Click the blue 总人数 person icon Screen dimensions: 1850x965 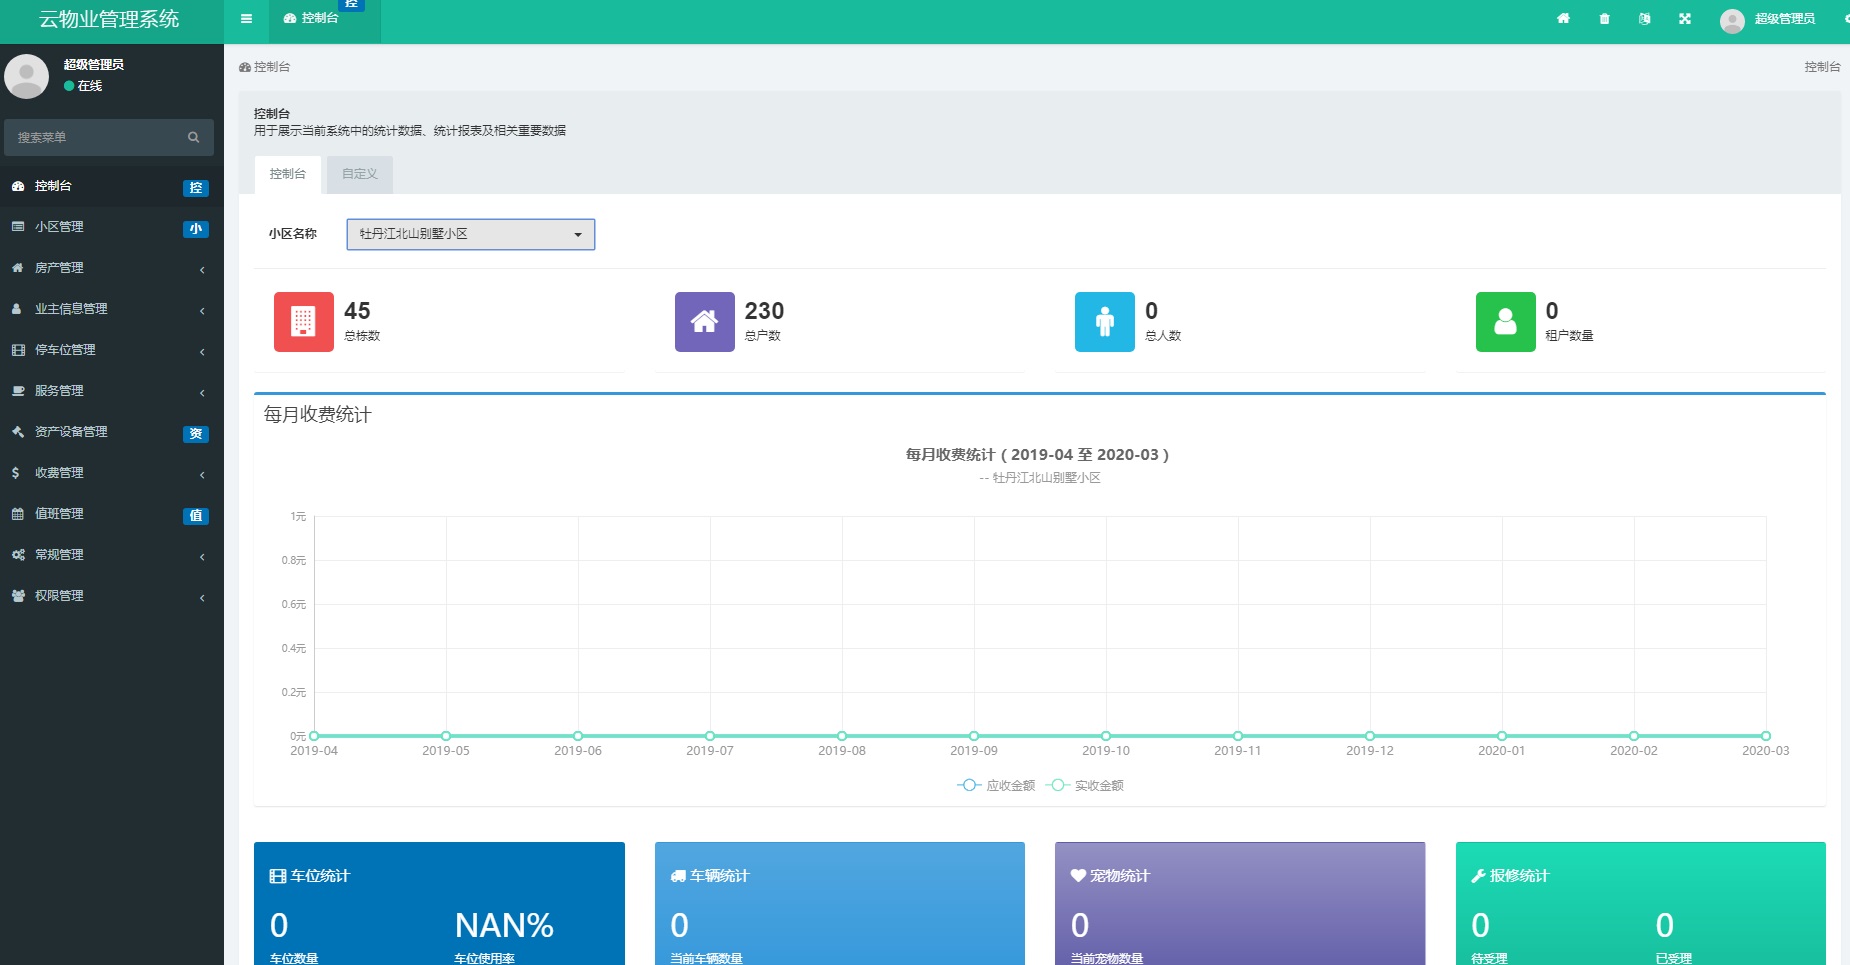click(1104, 322)
